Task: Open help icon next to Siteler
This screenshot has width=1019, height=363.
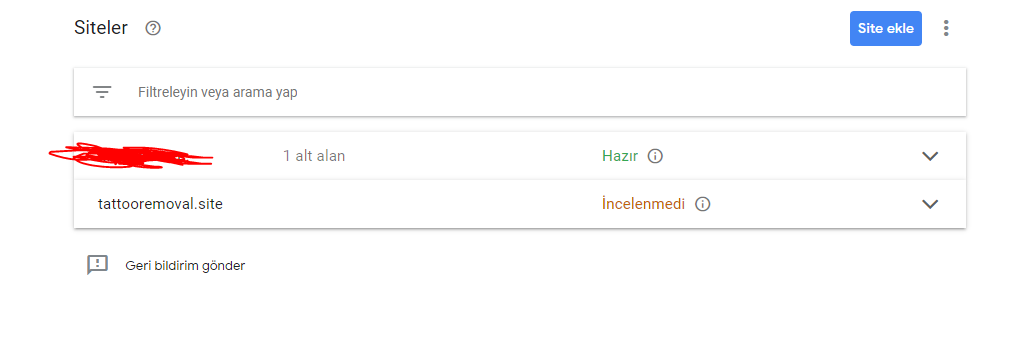Action: pos(153,29)
